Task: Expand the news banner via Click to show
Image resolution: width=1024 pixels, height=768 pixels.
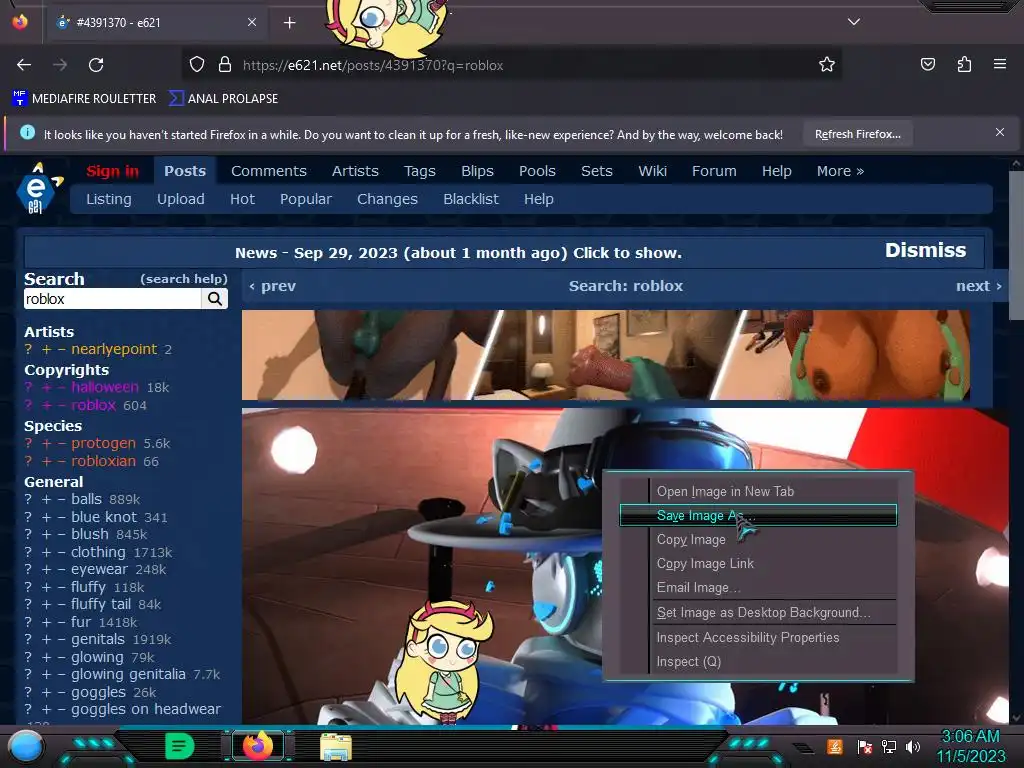Action: (x=627, y=253)
